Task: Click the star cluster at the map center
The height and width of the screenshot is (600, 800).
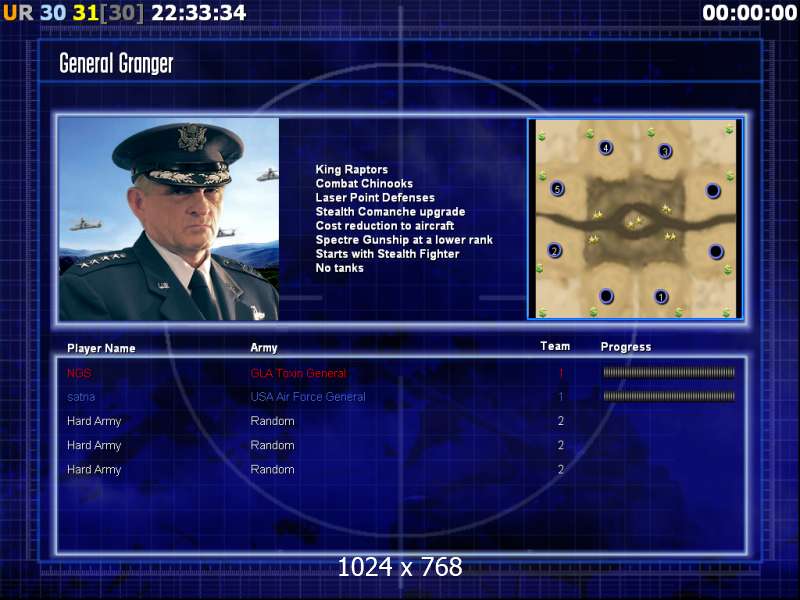Action: coord(635,222)
